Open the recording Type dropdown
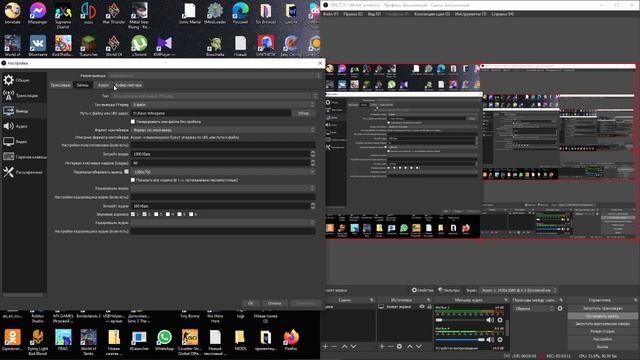This screenshot has height=360, width=640. point(214,96)
